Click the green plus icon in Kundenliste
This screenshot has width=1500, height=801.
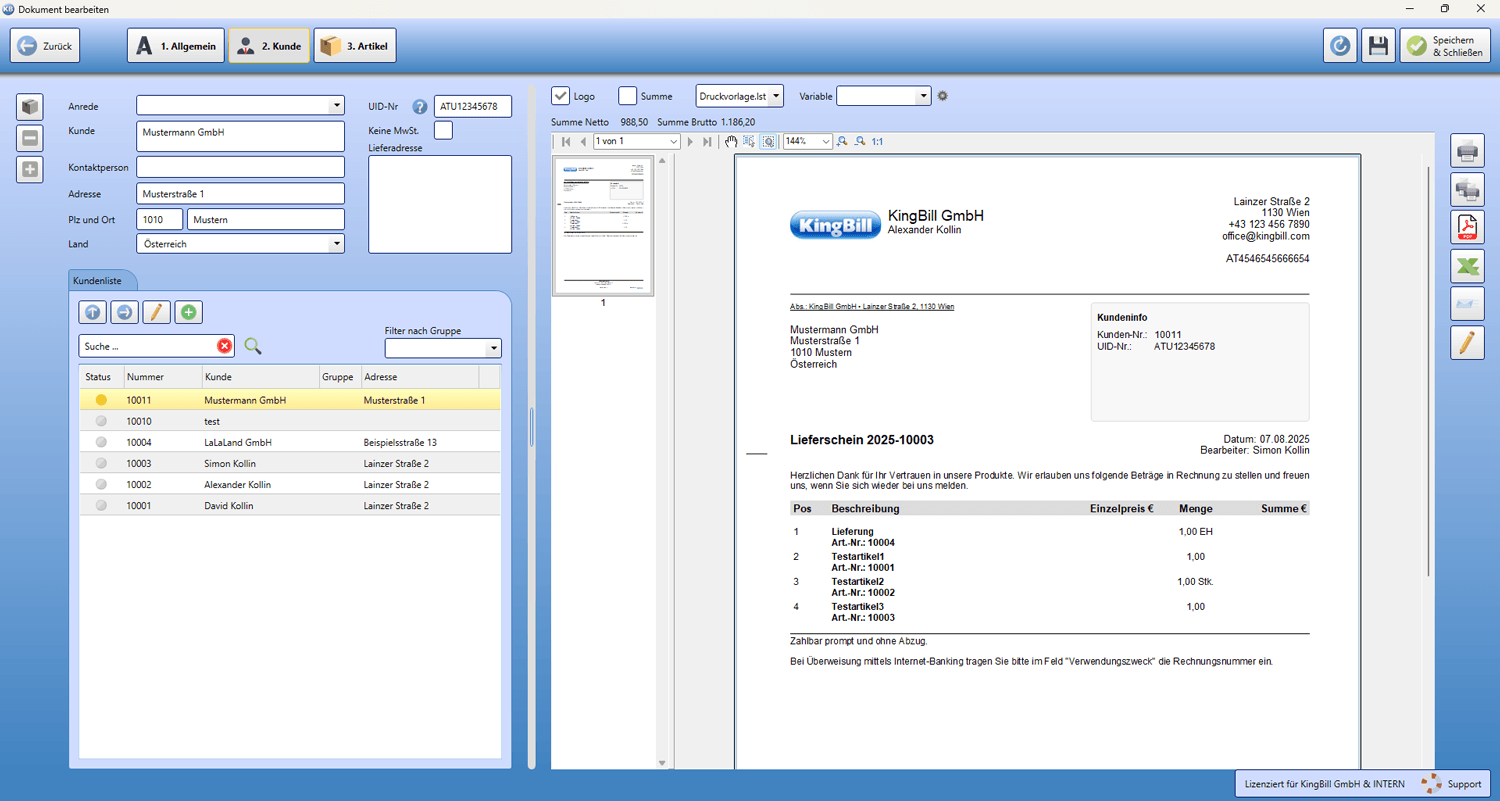click(188, 313)
